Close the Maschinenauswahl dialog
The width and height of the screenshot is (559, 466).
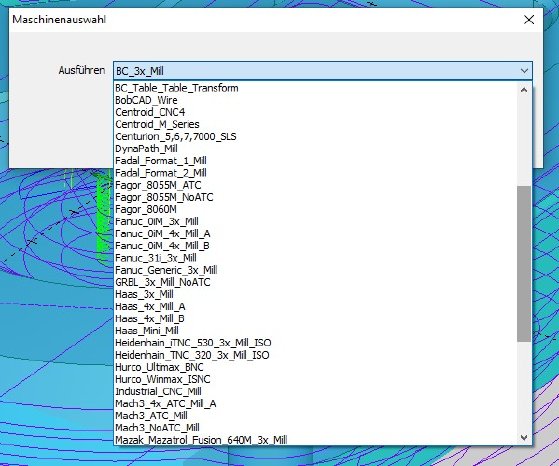[529, 20]
